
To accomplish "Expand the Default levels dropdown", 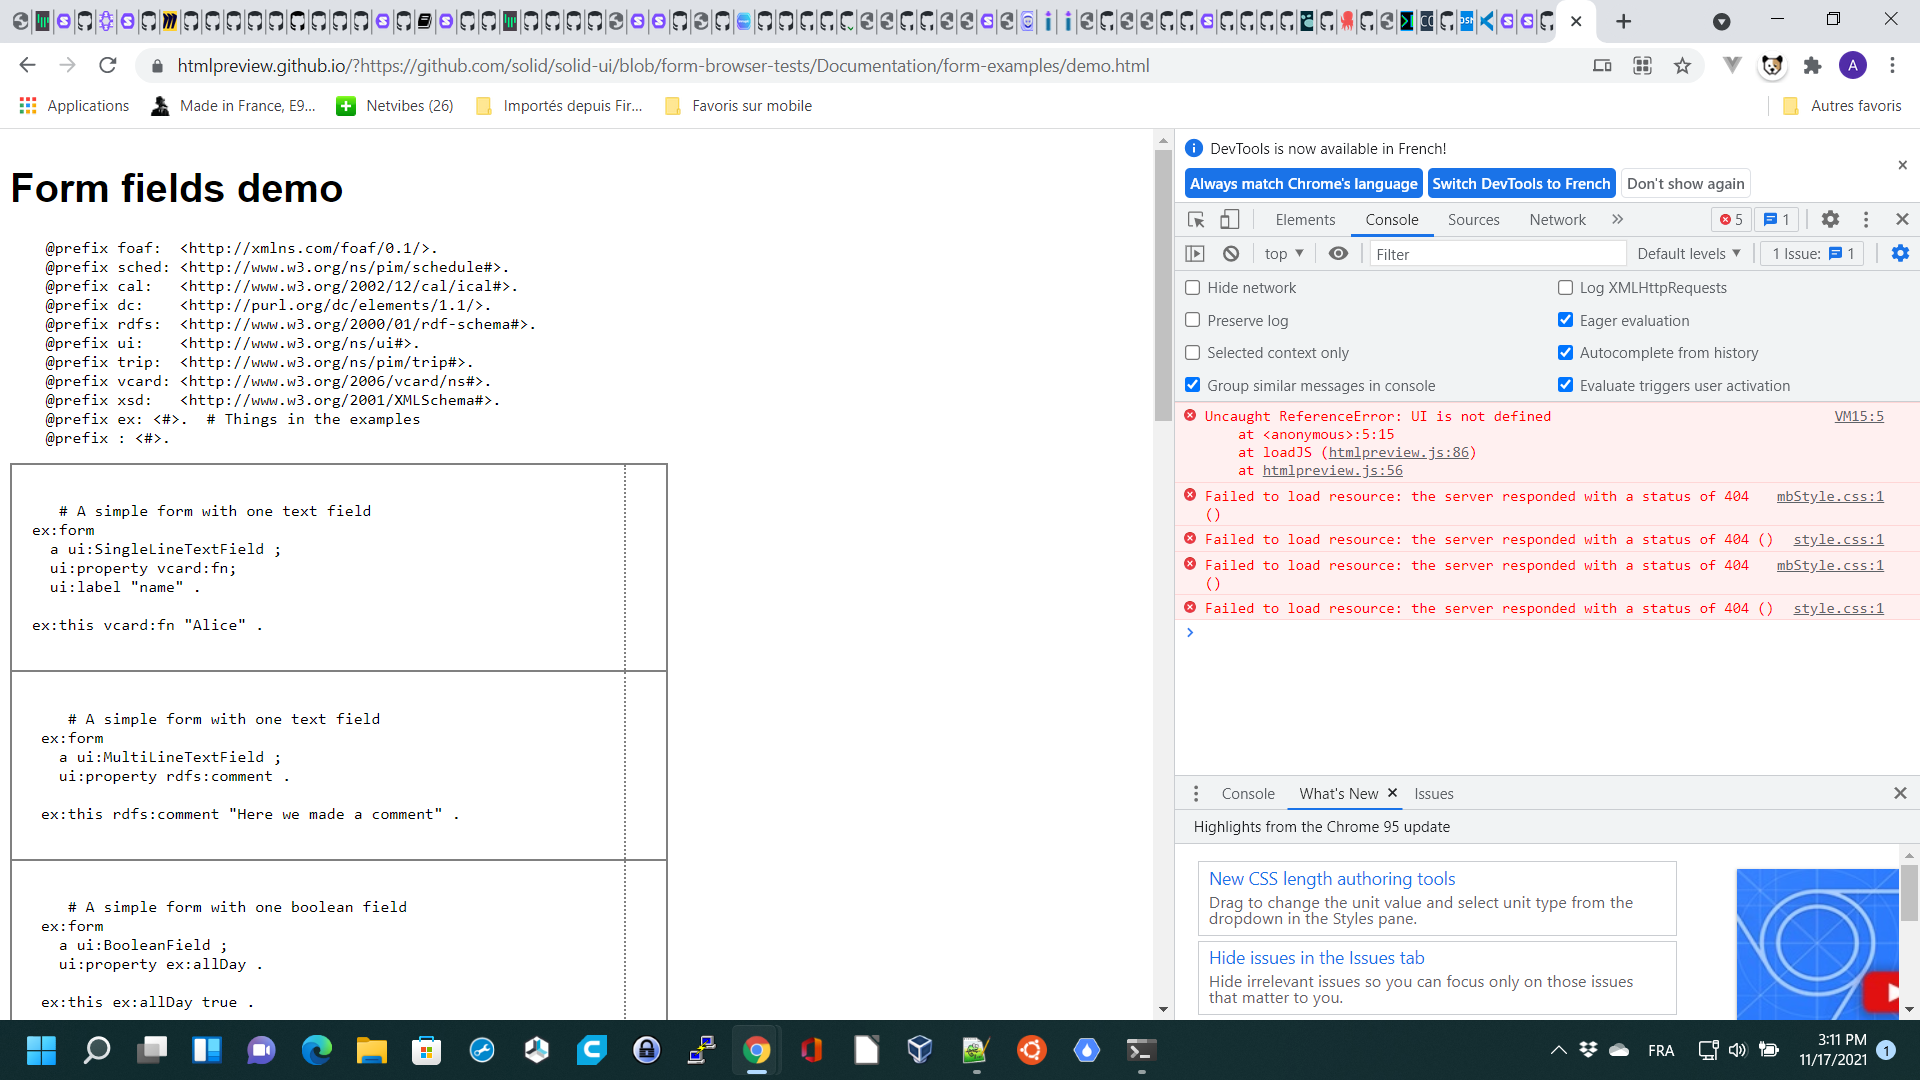I will (x=1688, y=254).
